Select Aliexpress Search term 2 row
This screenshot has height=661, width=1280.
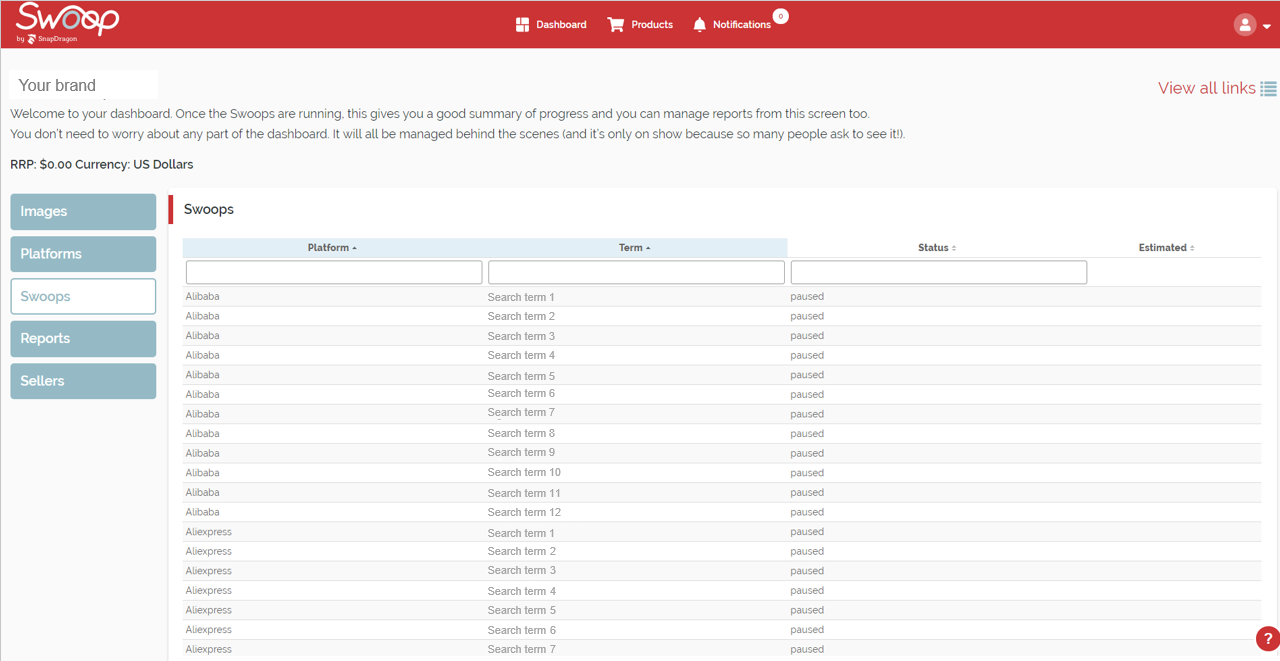[x=721, y=551]
